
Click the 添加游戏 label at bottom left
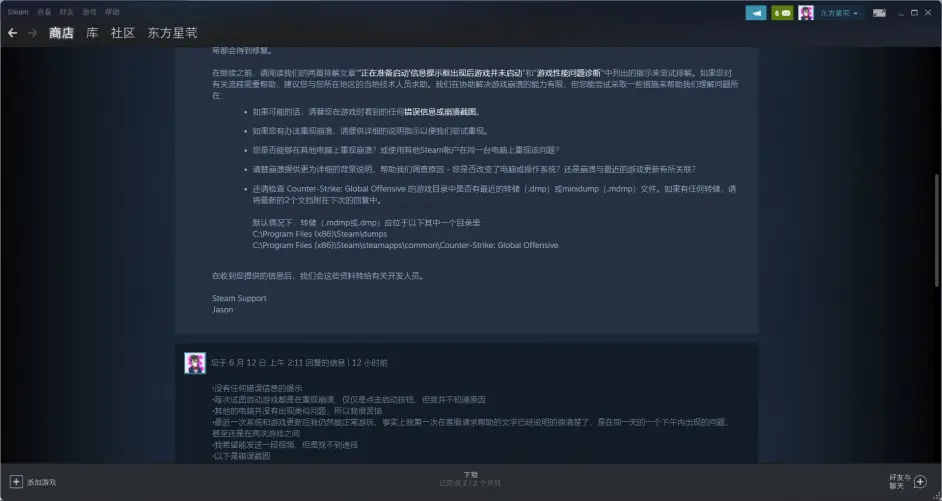coord(41,482)
